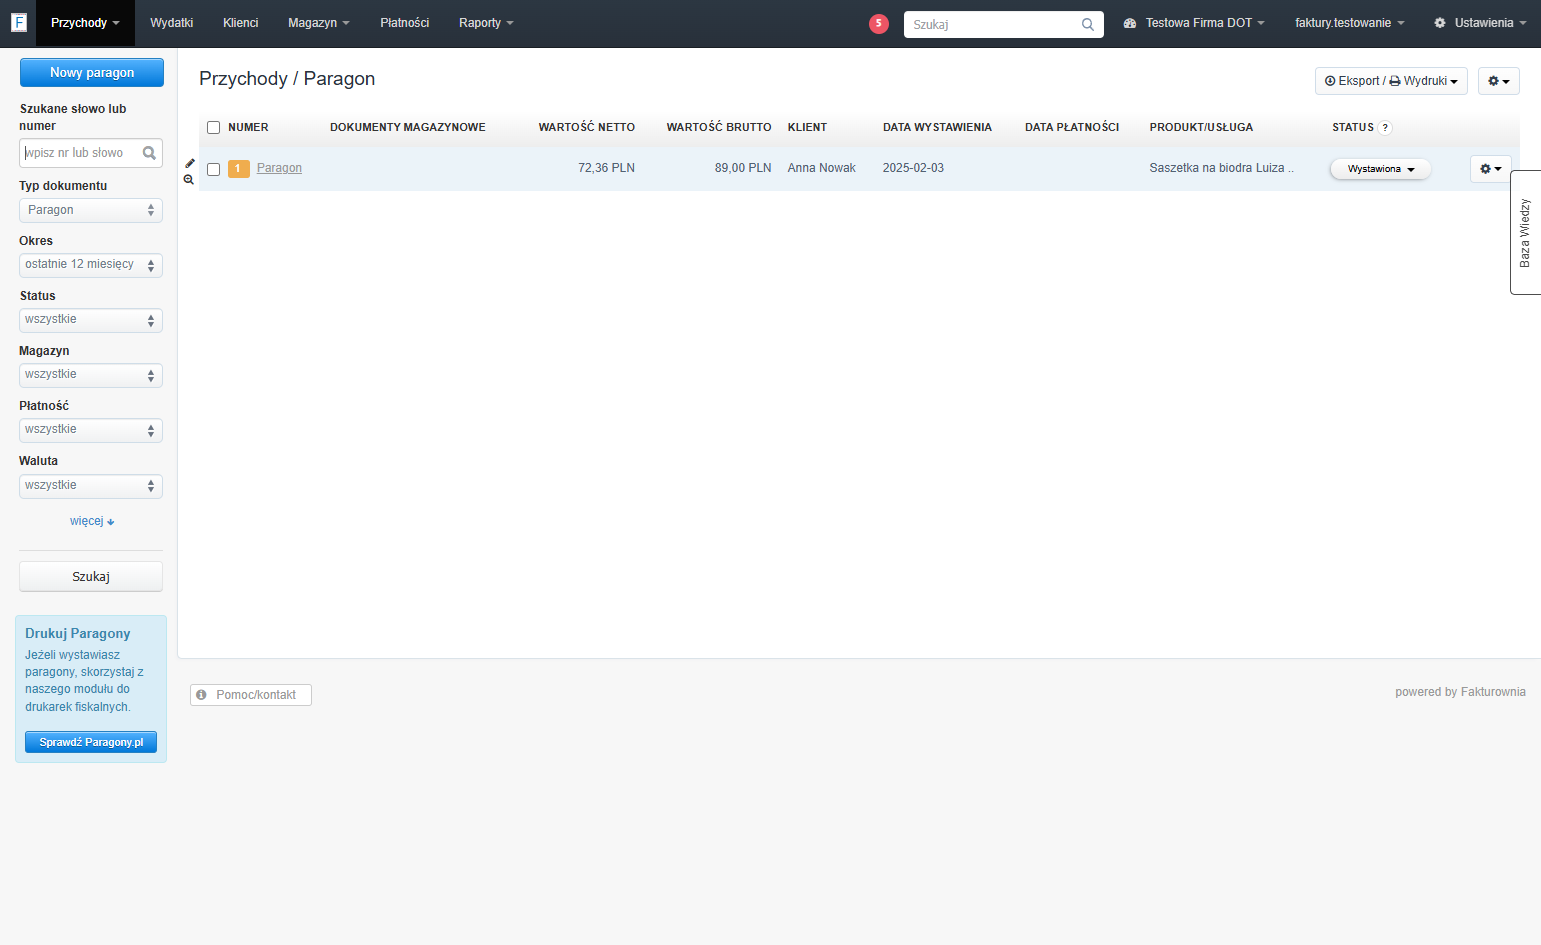Click the magnifier icon in the top search box
The width and height of the screenshot is (1541, 945).
tap(1088, 24)
